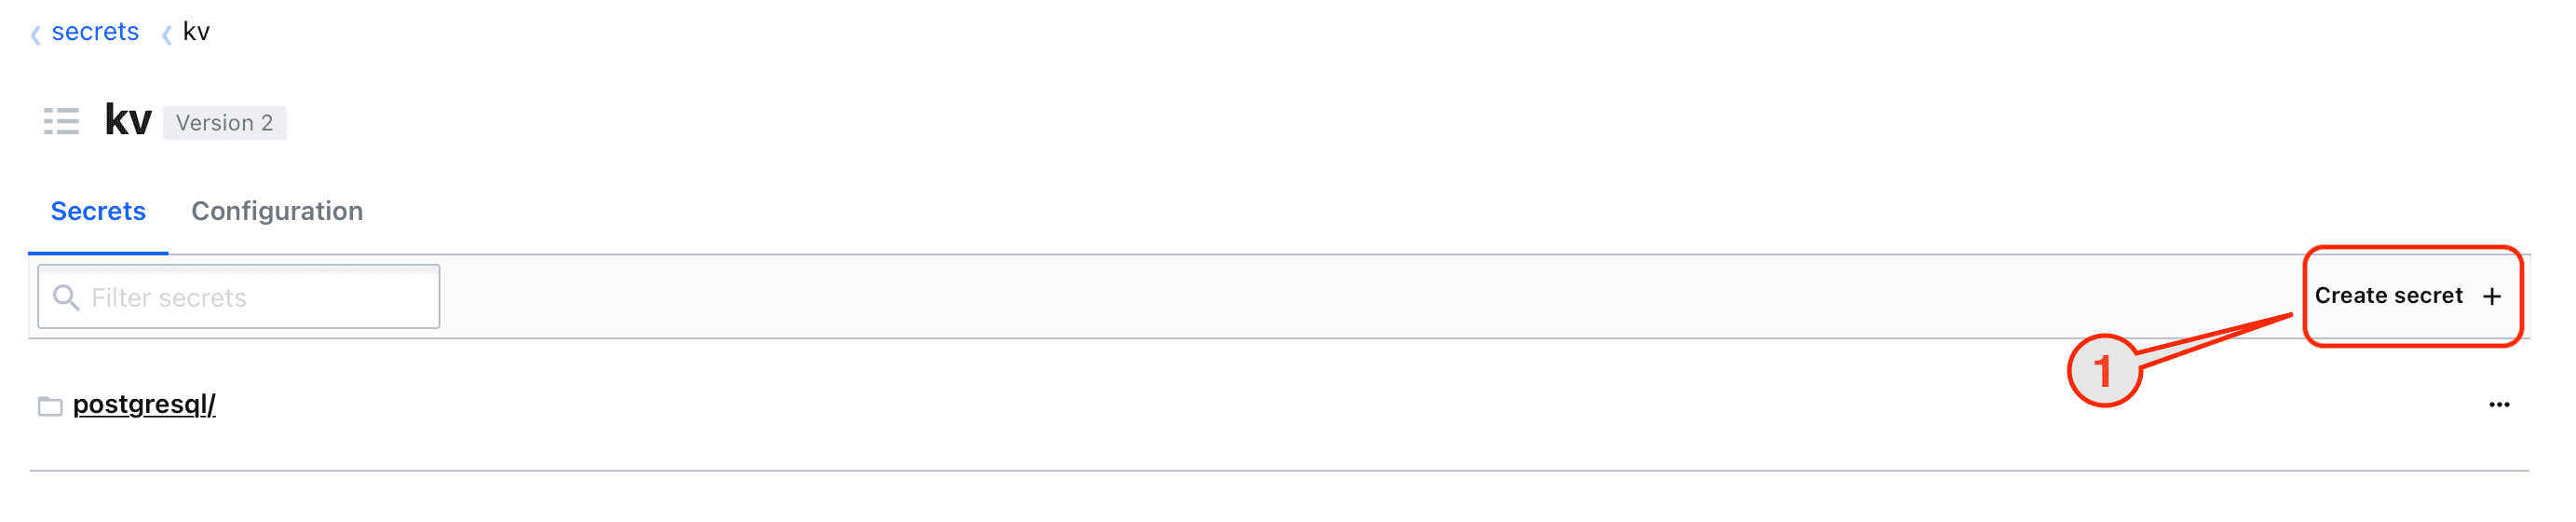Viewport: 2576px width, 522px height.
Task: Click the large kv engine heading
Action: (128, 121)
